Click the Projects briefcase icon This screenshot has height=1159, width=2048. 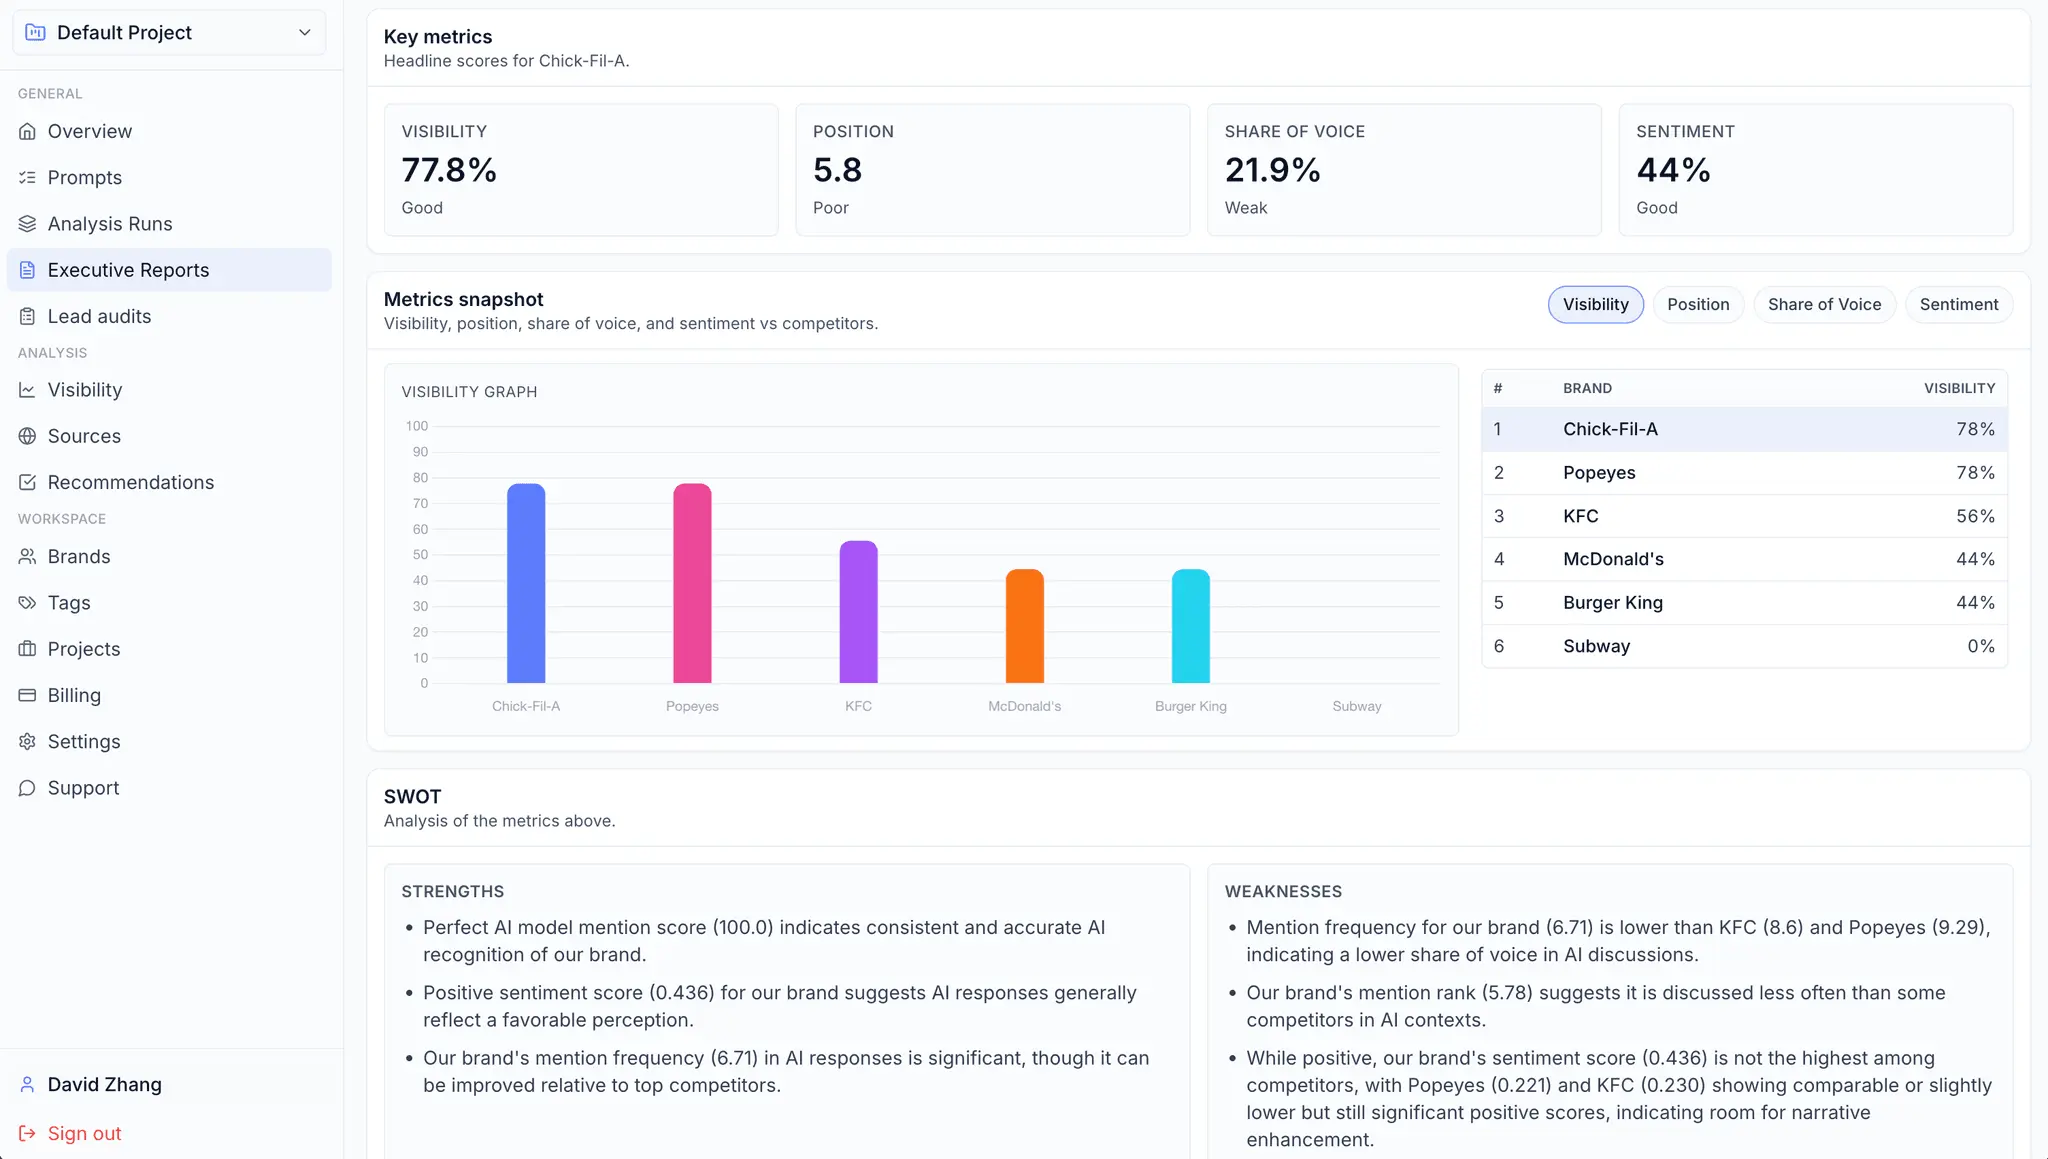[27, 649]
